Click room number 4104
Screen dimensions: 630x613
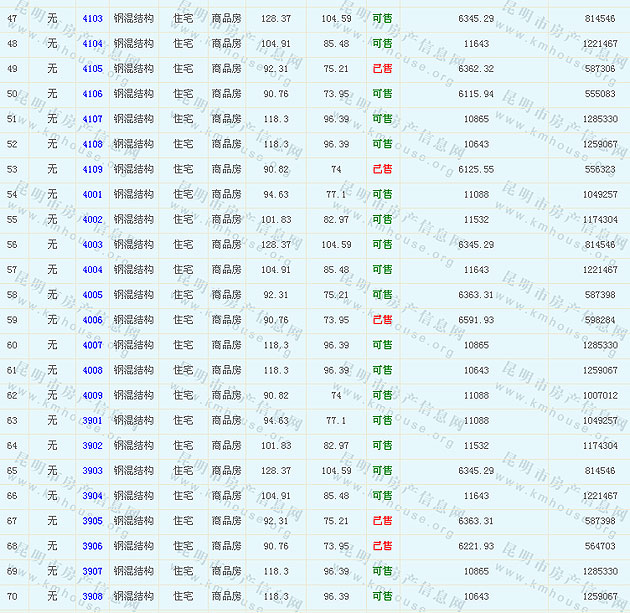click(x=92, y=44)
